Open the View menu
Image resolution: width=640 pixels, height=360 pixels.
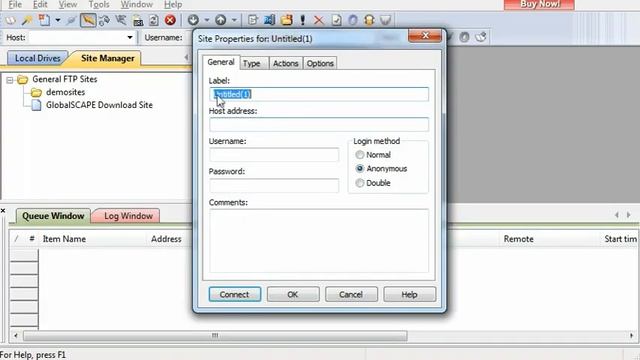[x=68, y=4]
